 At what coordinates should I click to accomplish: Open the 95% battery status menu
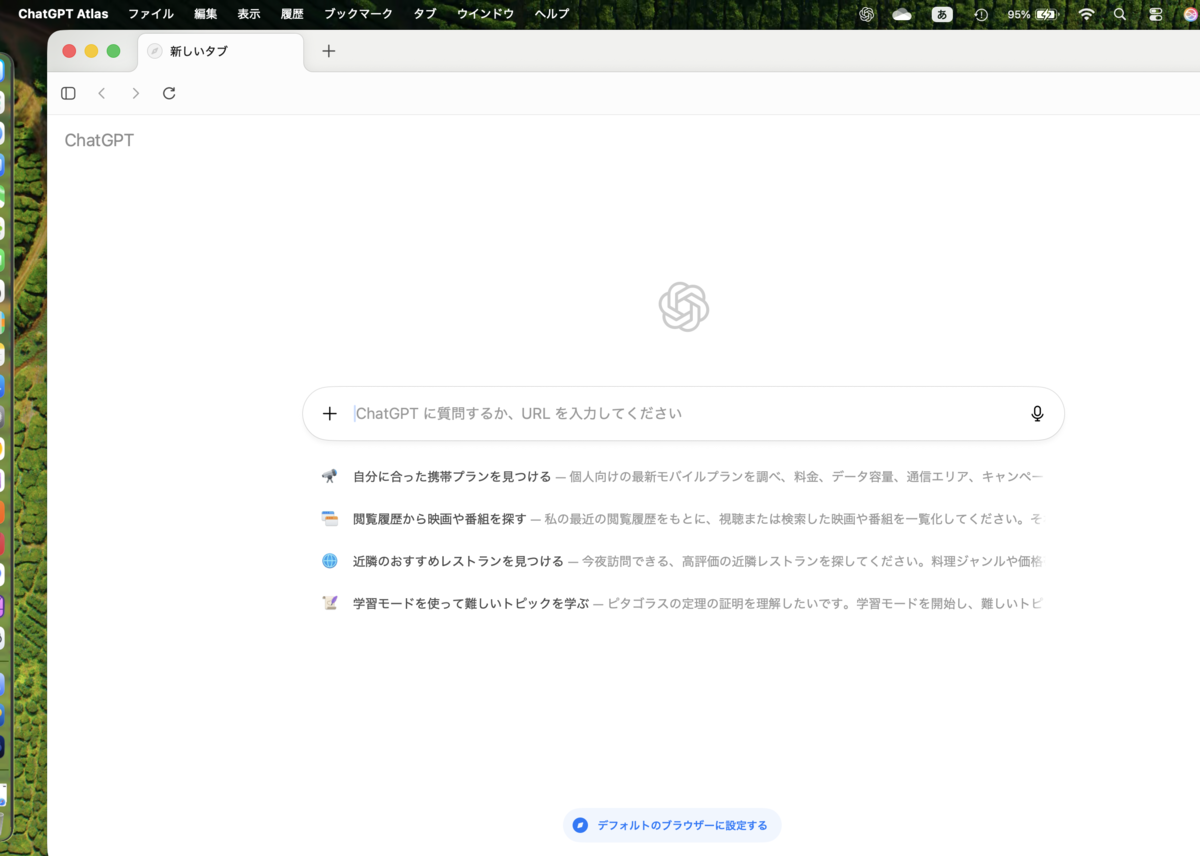click(x=1032, y=14)
